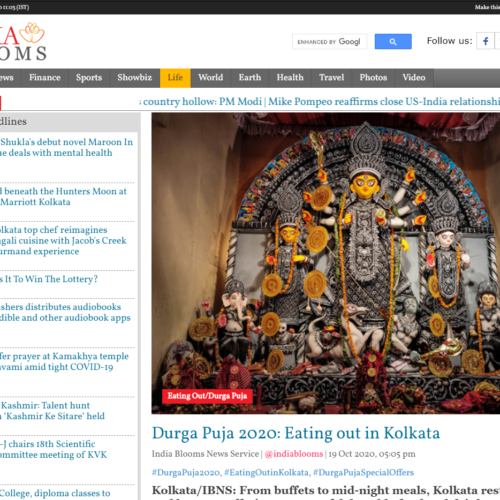The image size is (500, 500).
Task: Open the Photos section tab
Action: [x=373, y=78]
